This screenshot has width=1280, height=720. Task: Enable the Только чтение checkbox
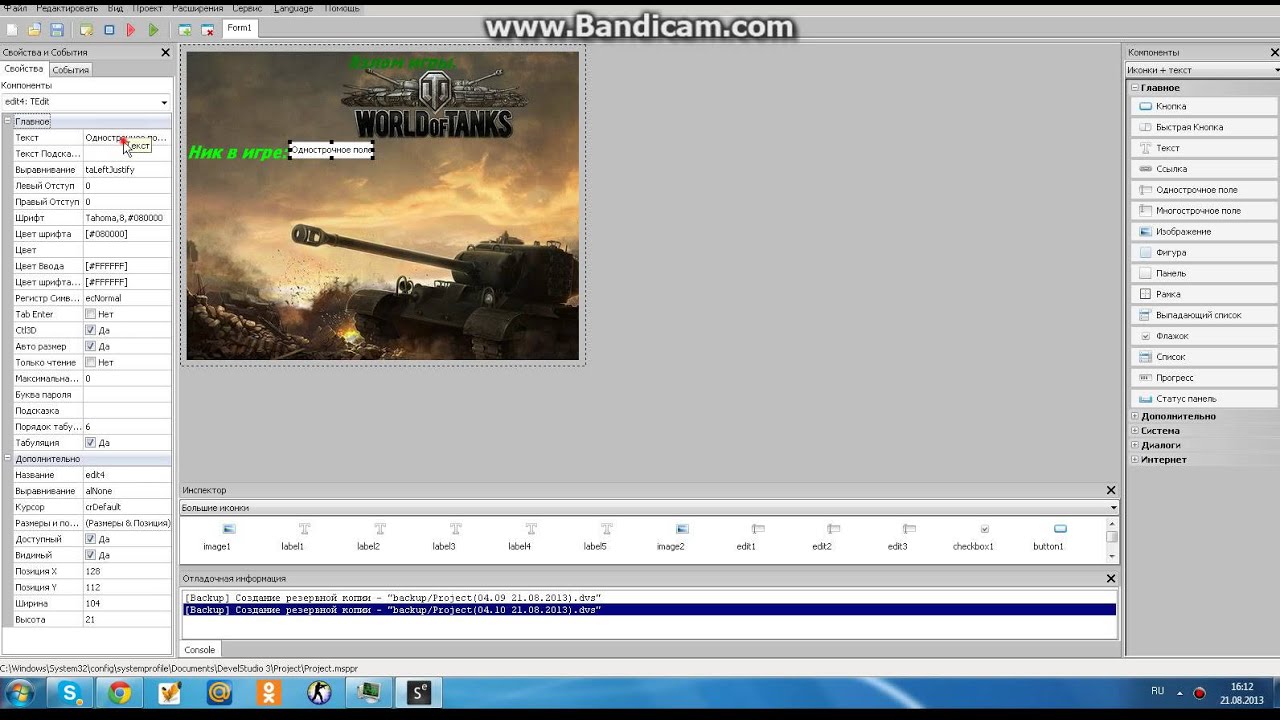(x=90, y=362)
